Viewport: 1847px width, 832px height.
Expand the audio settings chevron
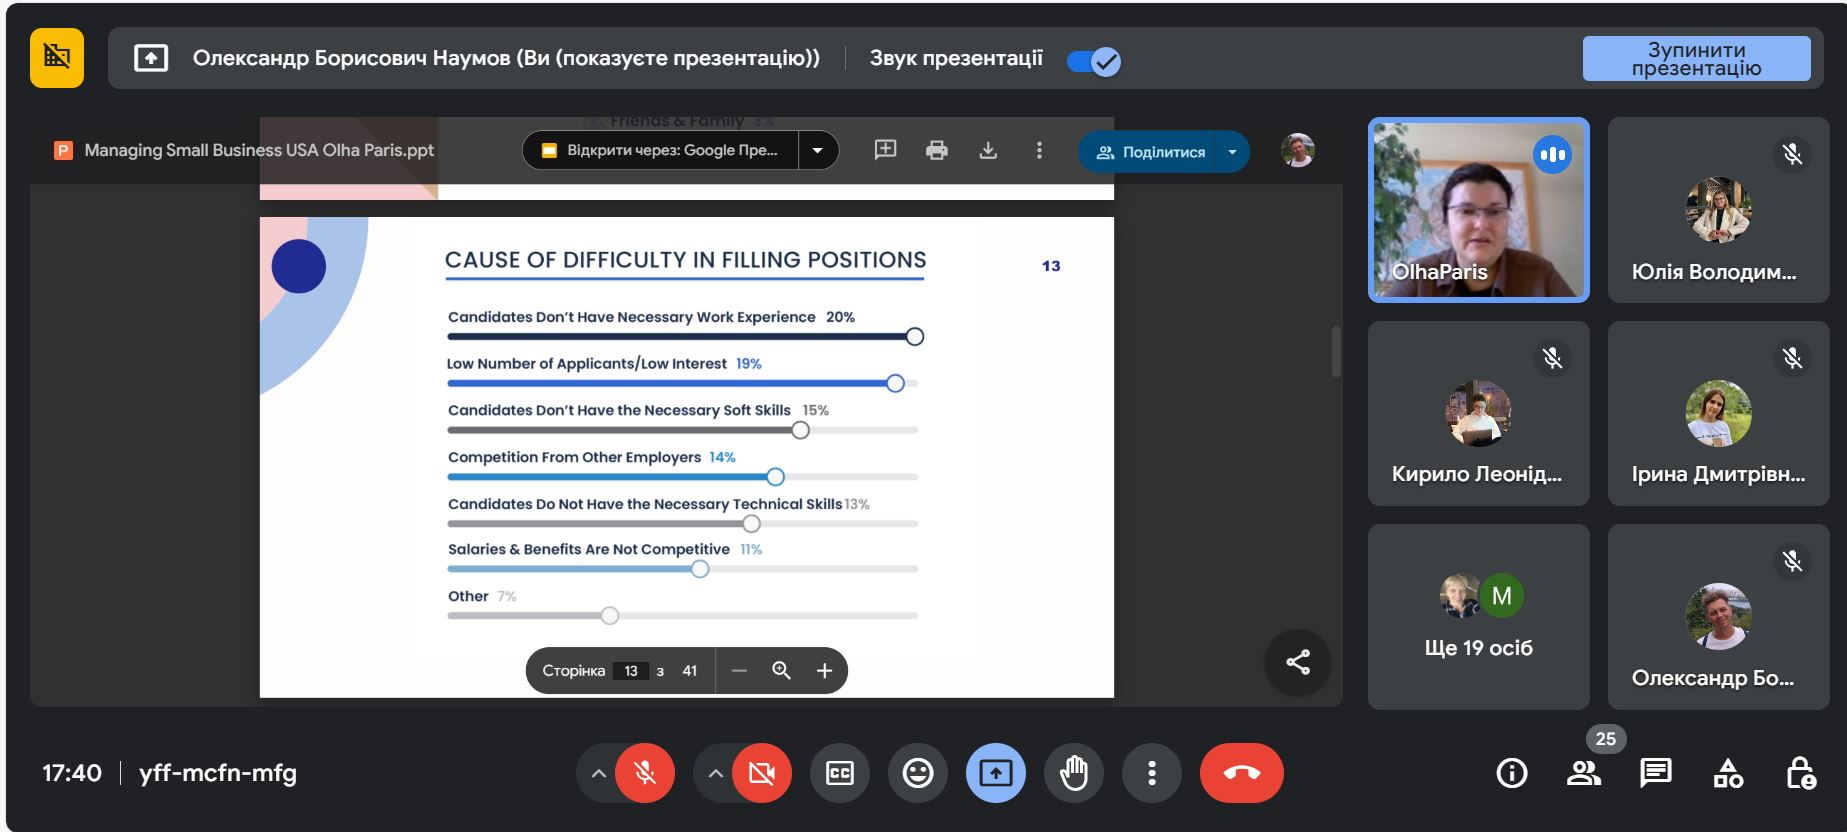(598, 773)
